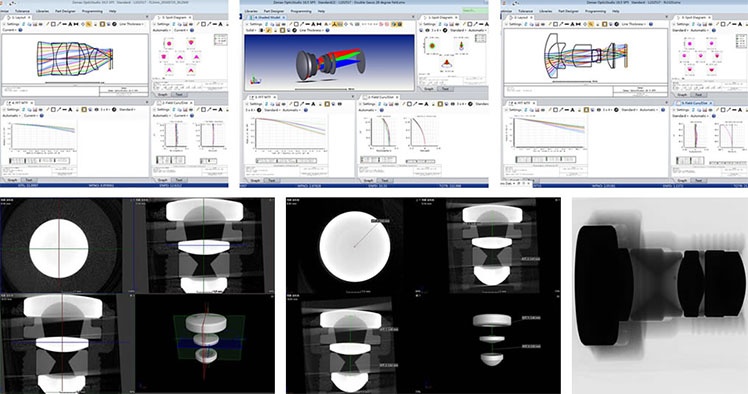
Task: Switch to Text tab under the Shaded Model's Spot Diagram
Action: tap(445, 88)
